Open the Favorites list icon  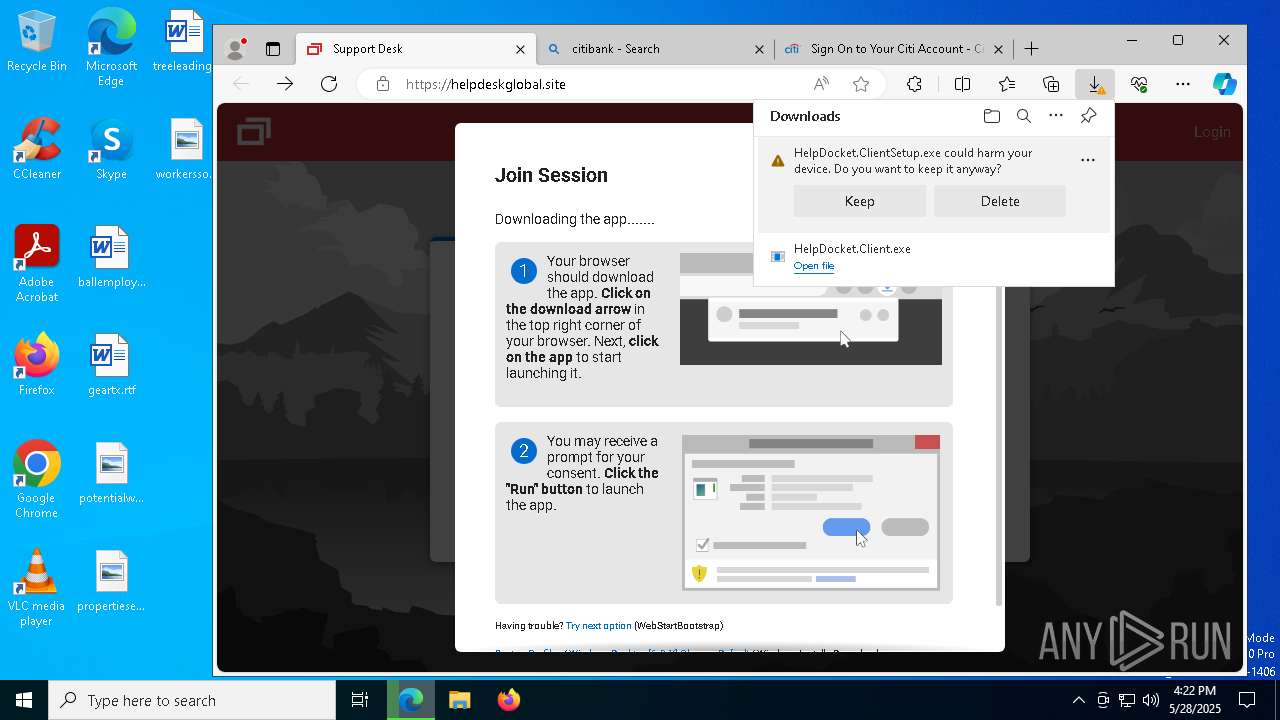pos(1007,84)
